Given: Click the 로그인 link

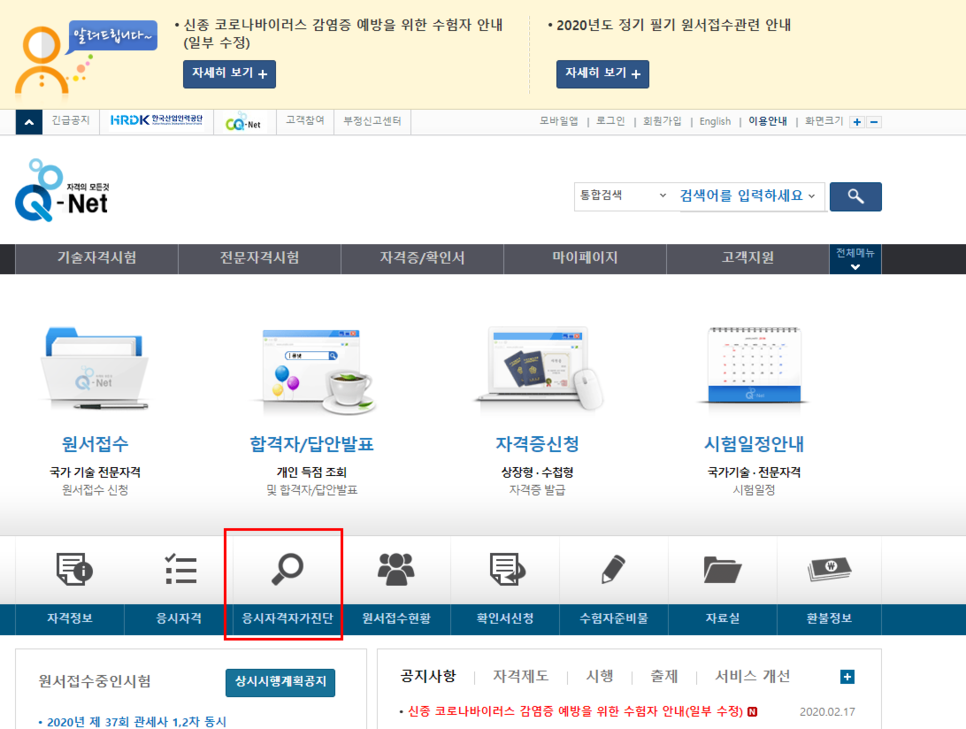Looking at the screenshot, I should coord(610,122).
